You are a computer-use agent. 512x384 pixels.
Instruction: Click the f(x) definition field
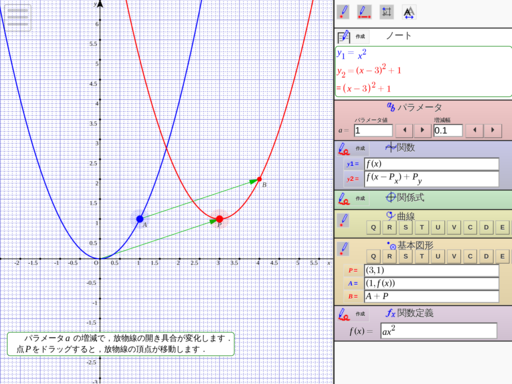click(438, 331)
